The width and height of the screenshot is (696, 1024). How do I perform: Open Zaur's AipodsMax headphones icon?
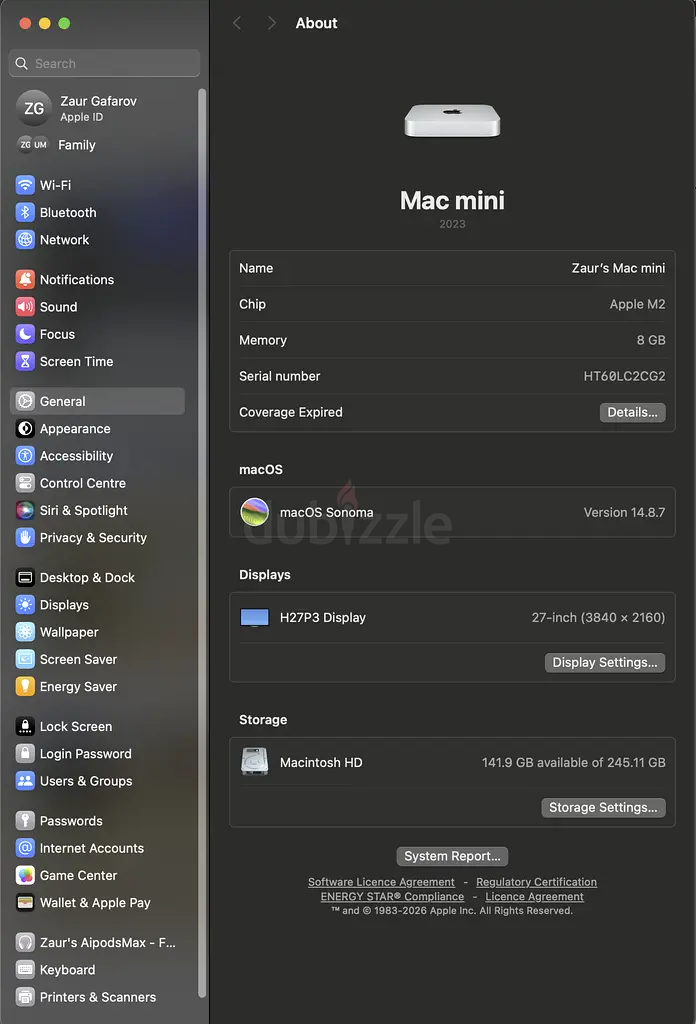click(x=25, y=943)
